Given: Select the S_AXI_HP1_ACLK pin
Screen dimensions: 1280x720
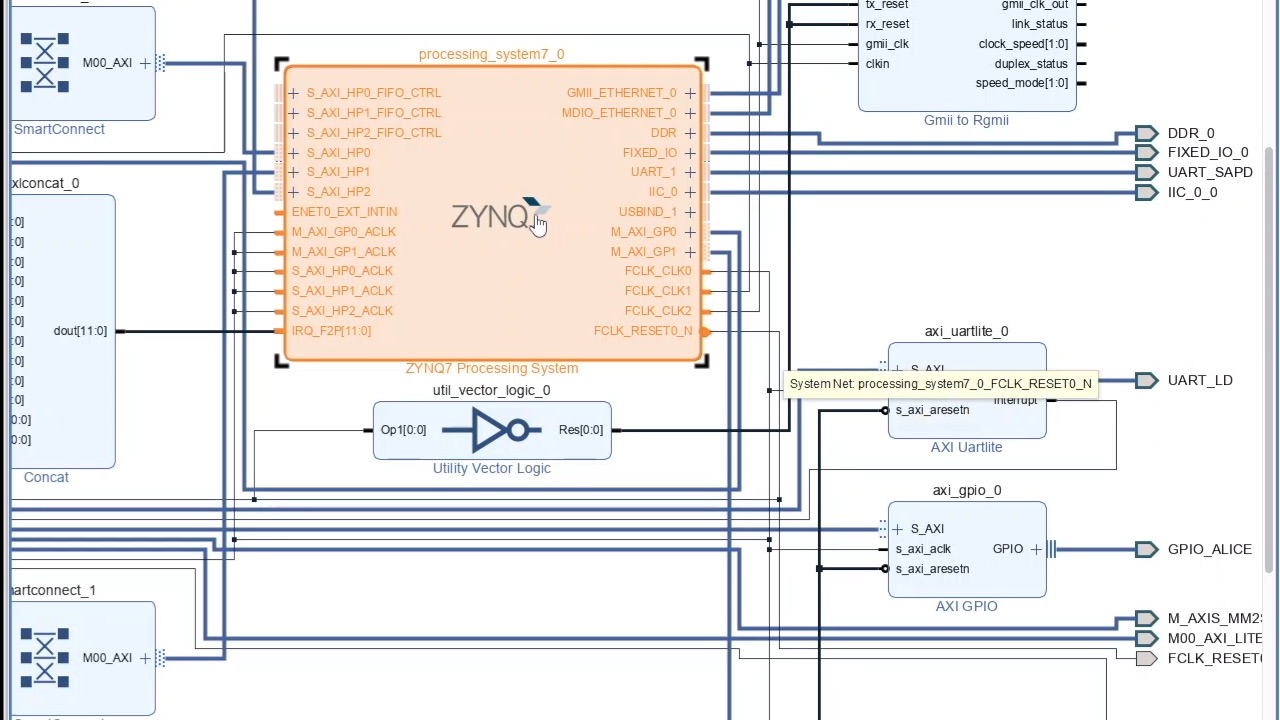Looking at the screenshot, I should 342,291.
